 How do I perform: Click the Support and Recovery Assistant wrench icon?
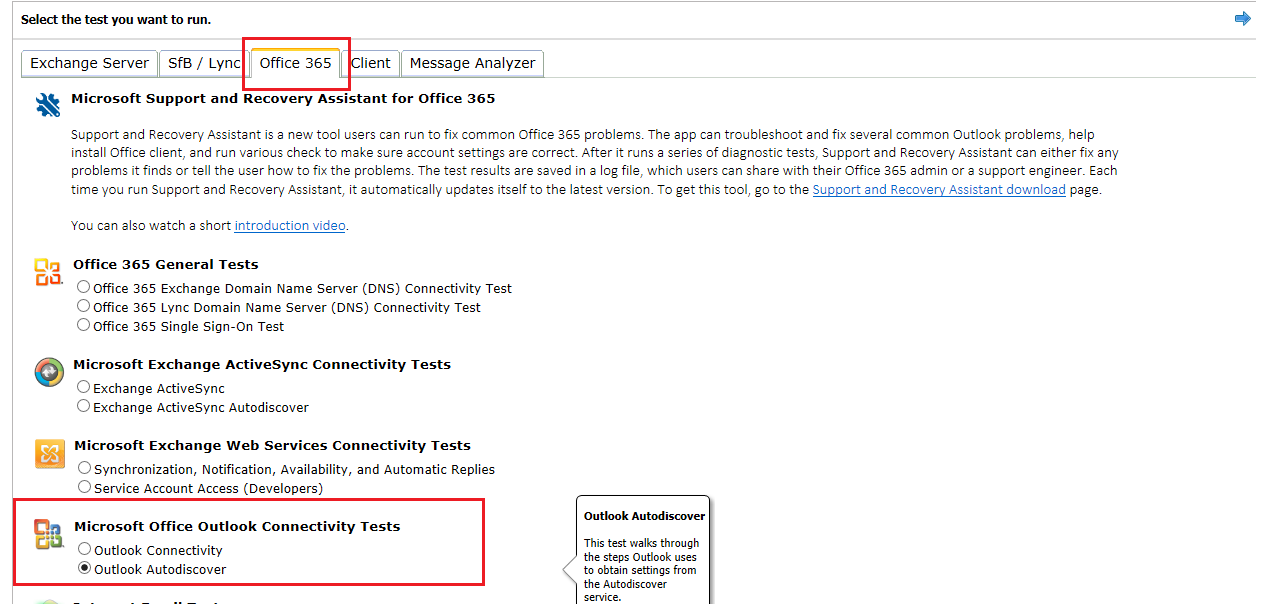(48, 105)
